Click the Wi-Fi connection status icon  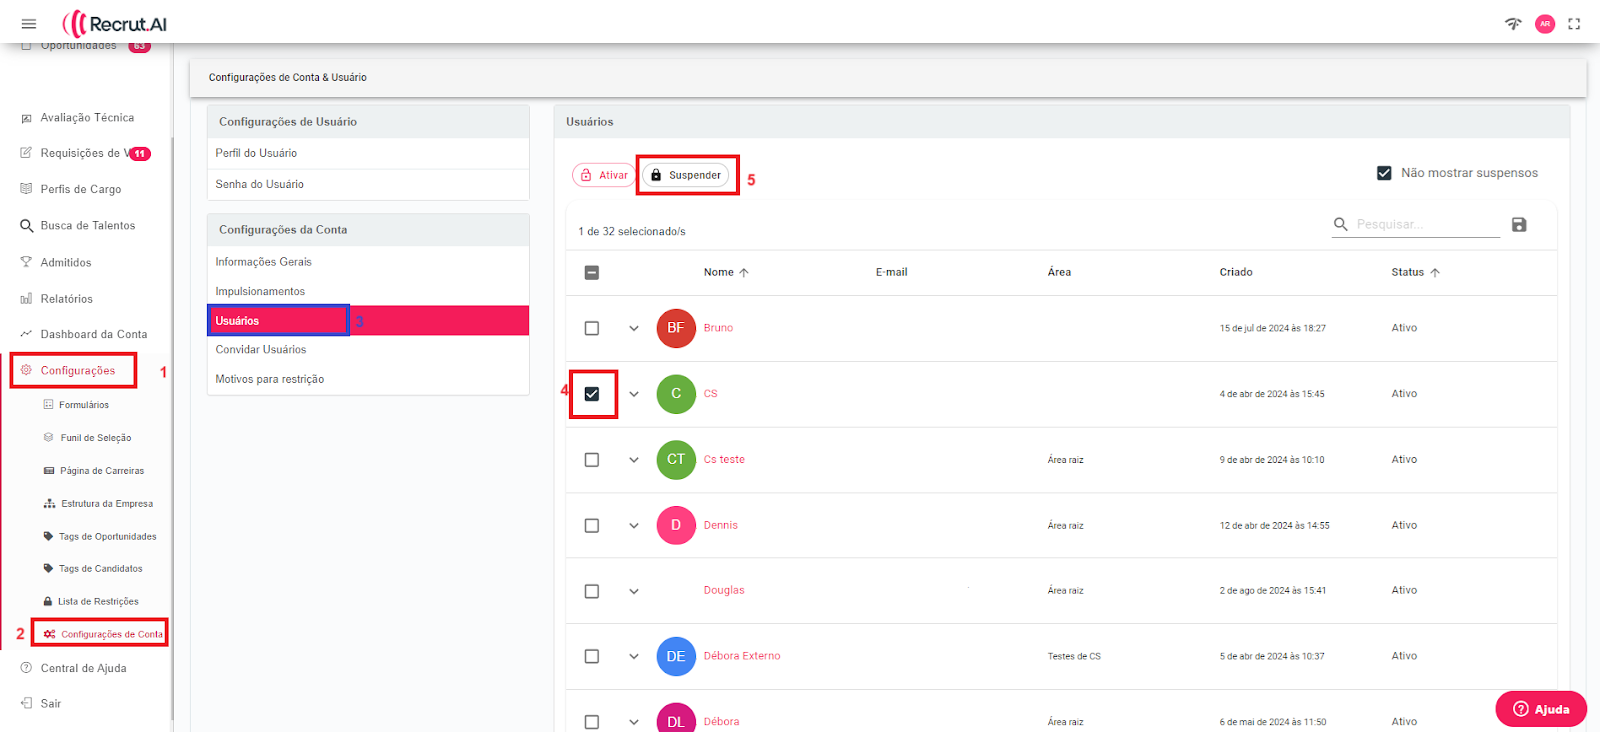pyautogui.click(x=1513, y=24)
